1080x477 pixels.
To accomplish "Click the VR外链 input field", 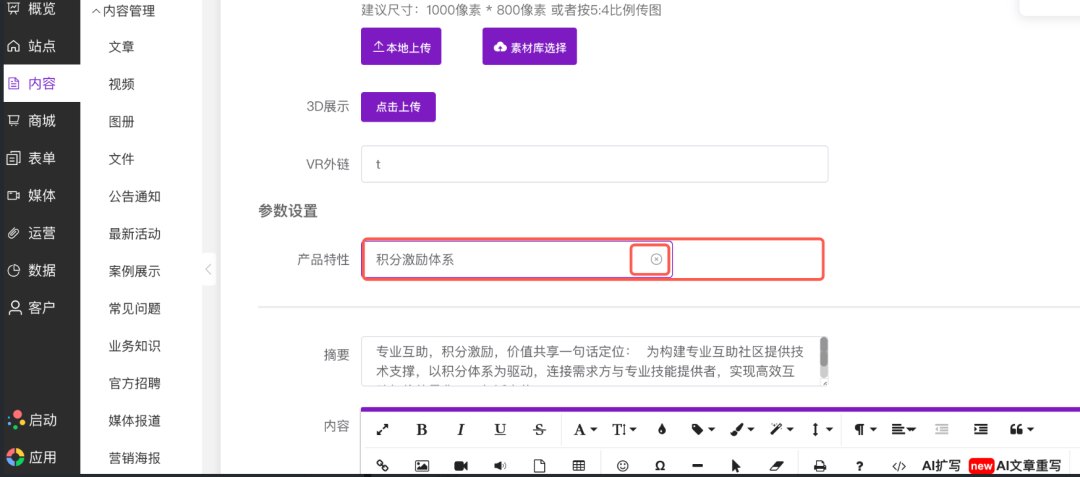I will tap(594, 164).
